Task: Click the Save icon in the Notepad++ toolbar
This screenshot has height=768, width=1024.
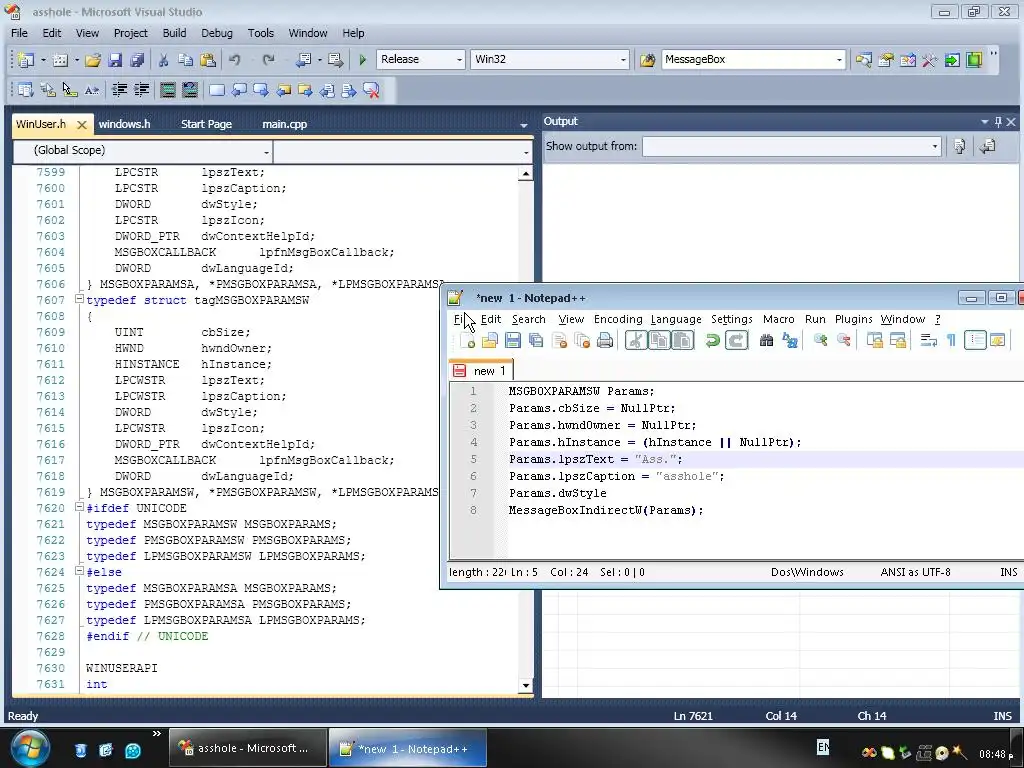Action: pyautogui.click(x=513, y=340)
